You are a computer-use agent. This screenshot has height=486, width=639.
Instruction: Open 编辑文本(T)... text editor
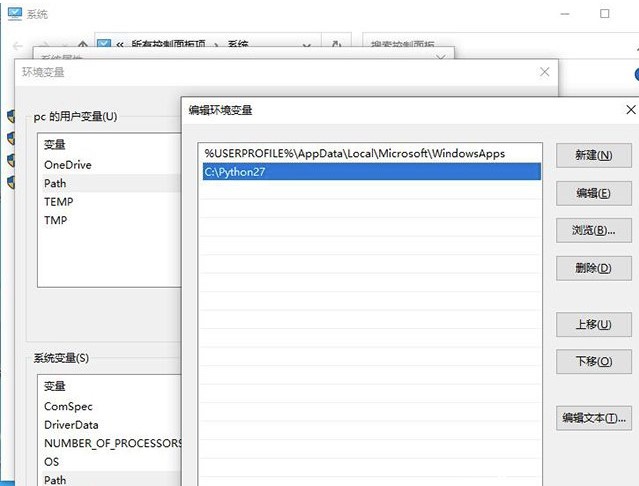[x=593, y=418]
